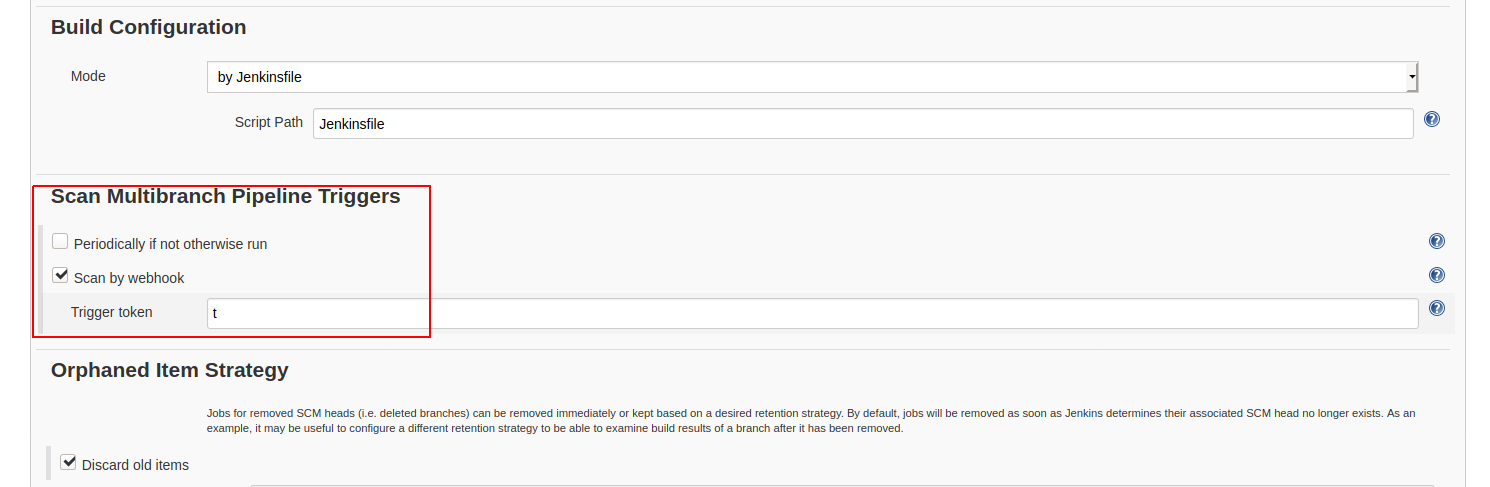The height and width of the screenshot is (487, 1490).
Task: Click help icon beside Trigger token field
Action: [x=1437, y=309]
